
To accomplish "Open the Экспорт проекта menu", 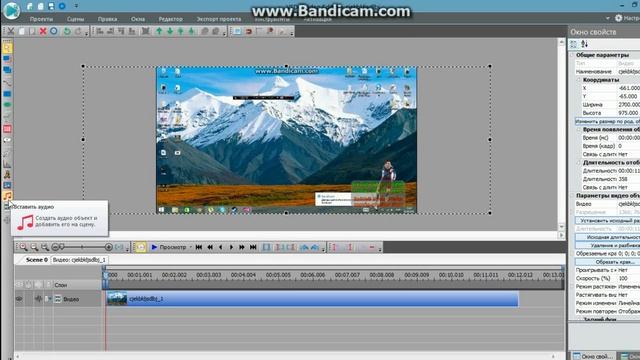I will (x=219, y=19).
